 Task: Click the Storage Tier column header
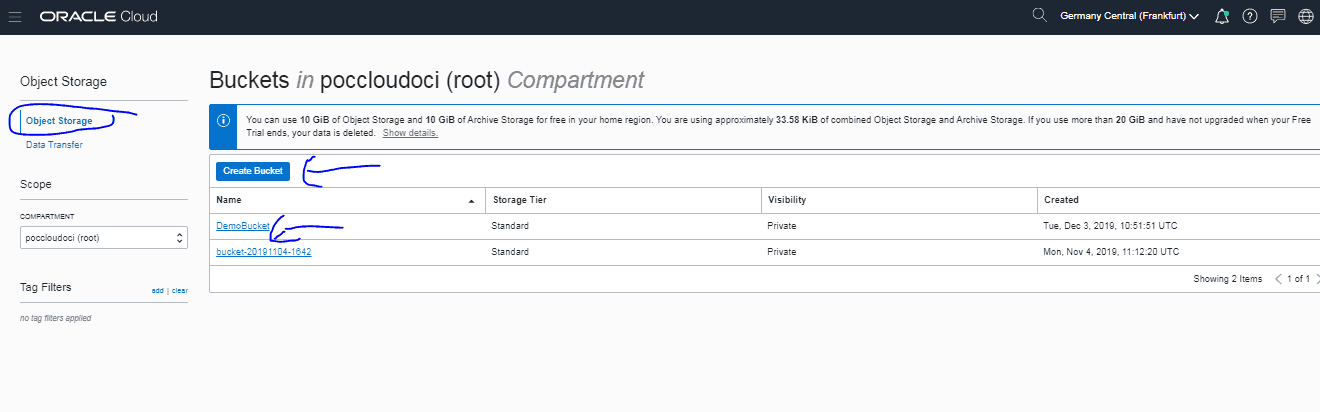click(x=519, y=200)
